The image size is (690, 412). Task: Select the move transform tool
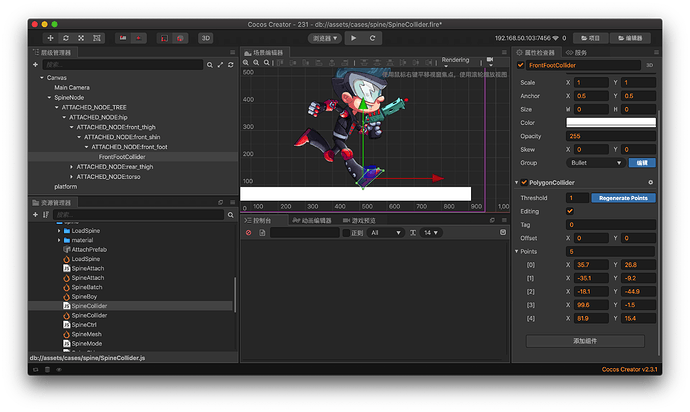point(50,38)
